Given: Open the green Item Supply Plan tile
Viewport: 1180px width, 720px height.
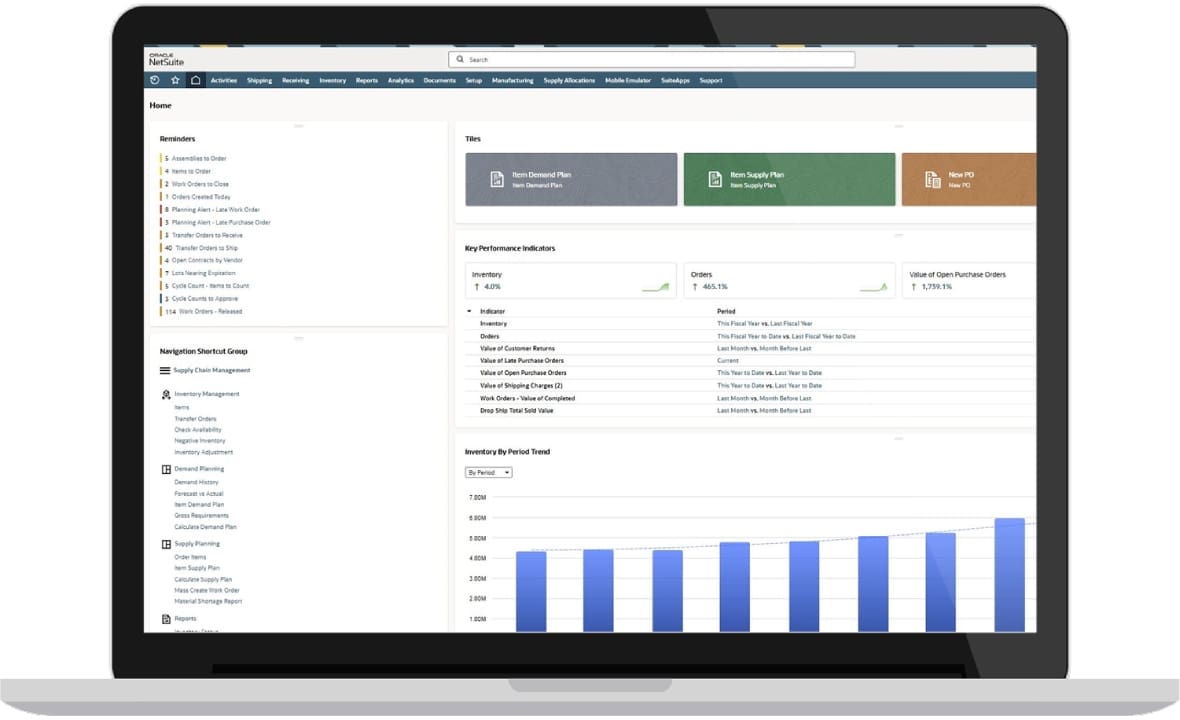Looking at the screenshot, I should (788, 179).
